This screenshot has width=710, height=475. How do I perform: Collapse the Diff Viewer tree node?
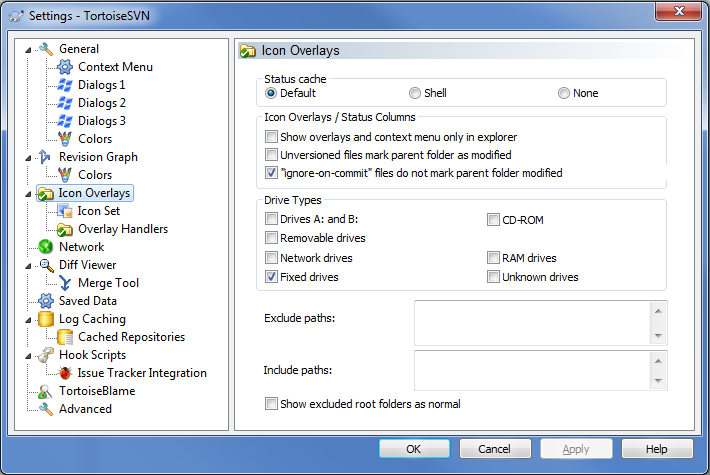point(28,266)
